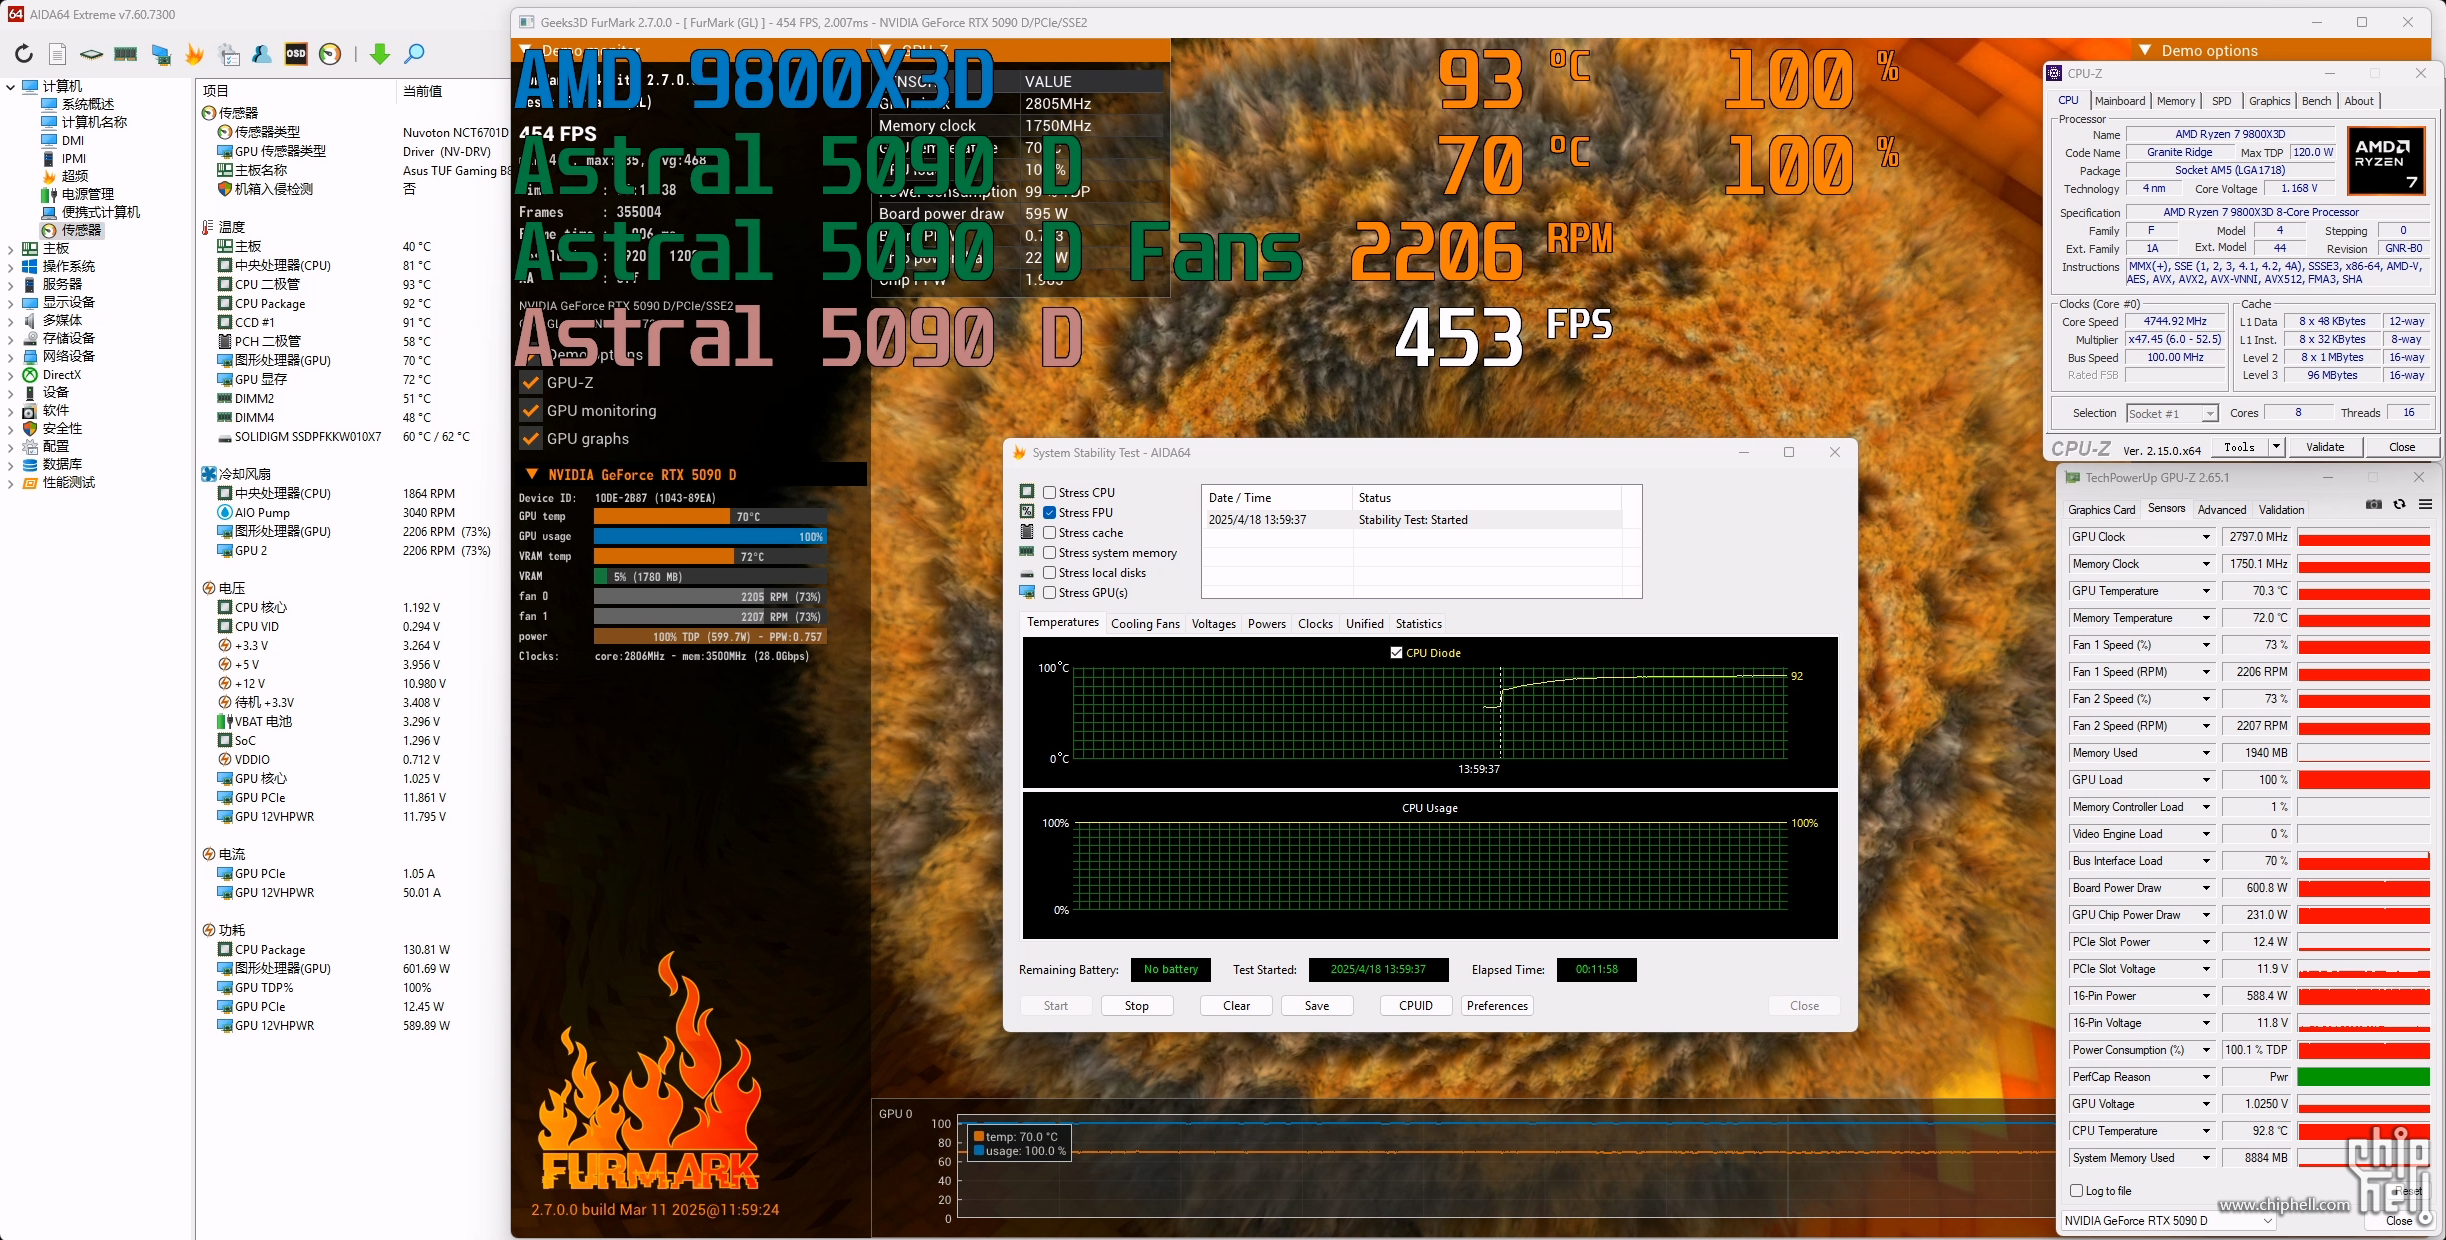Click the Stress local disks drive icon

pyautogui.click(x=1027, y=573)
